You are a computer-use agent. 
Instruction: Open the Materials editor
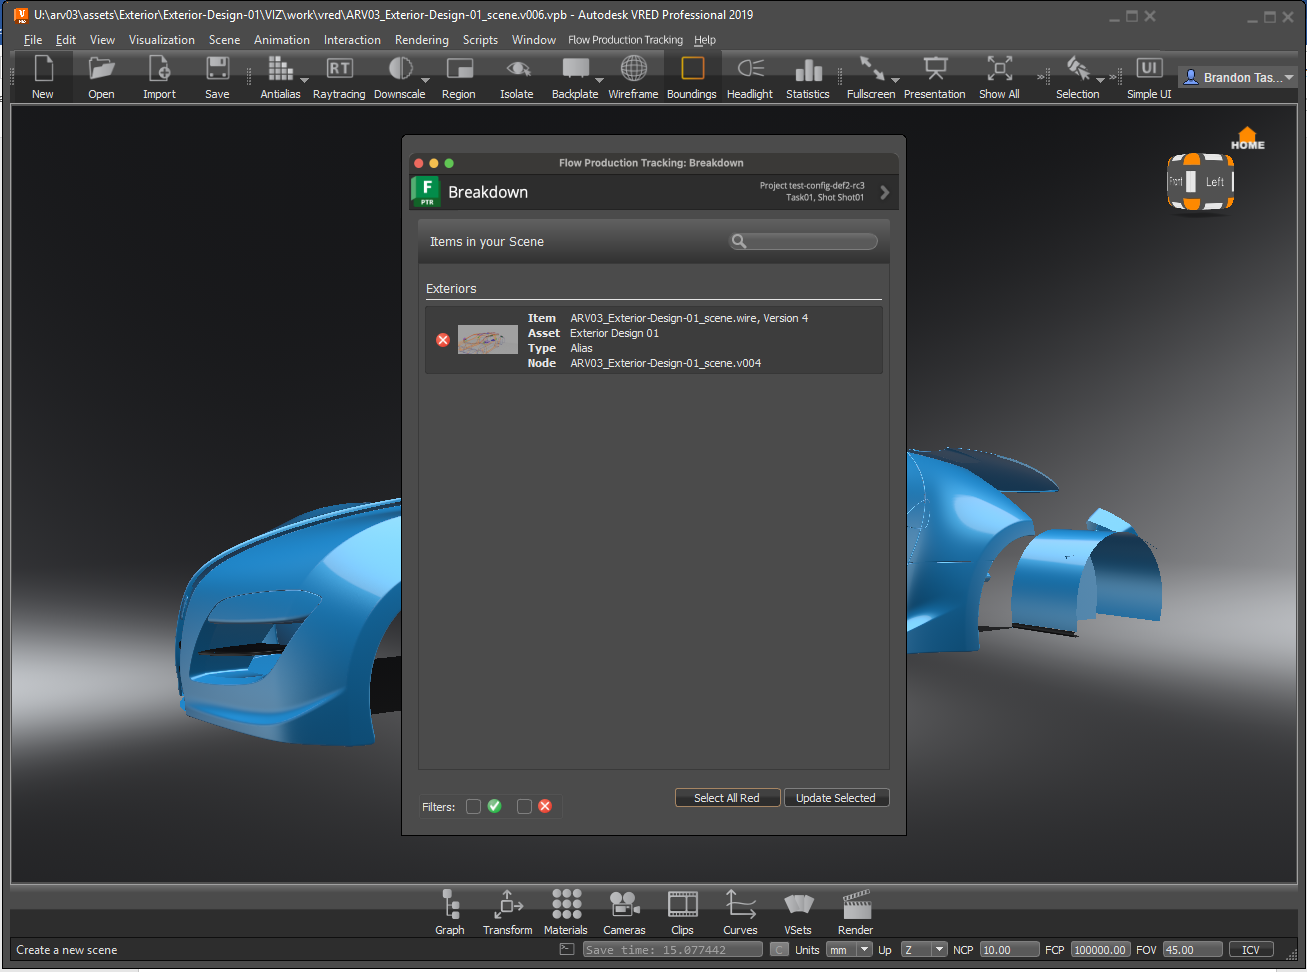coord(566,905)
